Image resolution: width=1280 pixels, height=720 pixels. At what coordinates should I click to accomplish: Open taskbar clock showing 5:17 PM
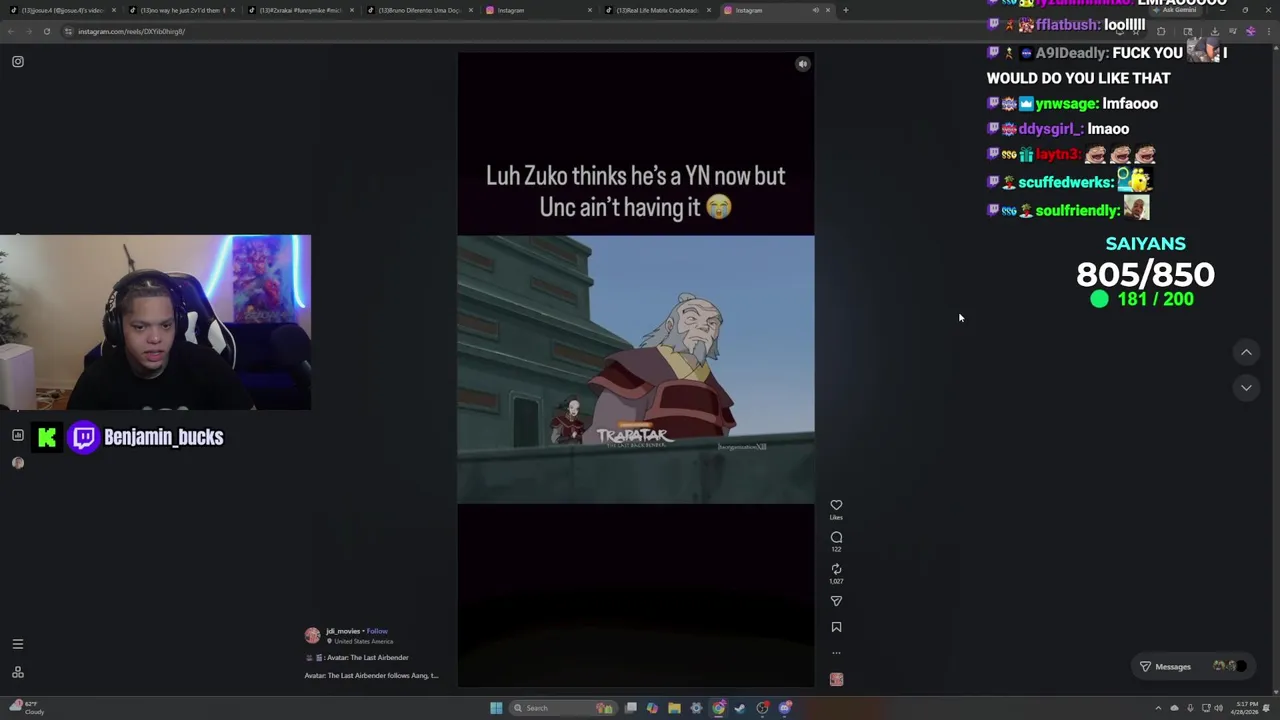1247,708
